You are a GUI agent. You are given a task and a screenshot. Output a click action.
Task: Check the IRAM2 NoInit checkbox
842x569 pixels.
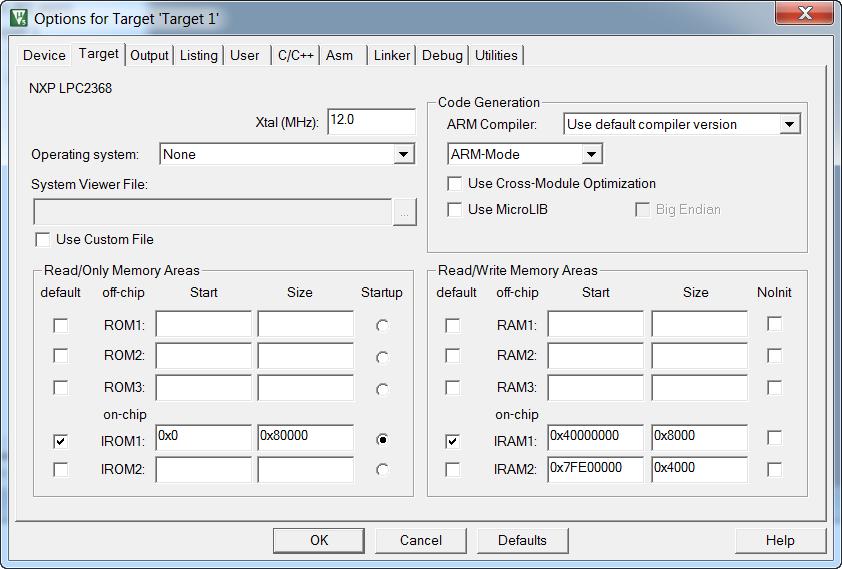tap(774, 470)
